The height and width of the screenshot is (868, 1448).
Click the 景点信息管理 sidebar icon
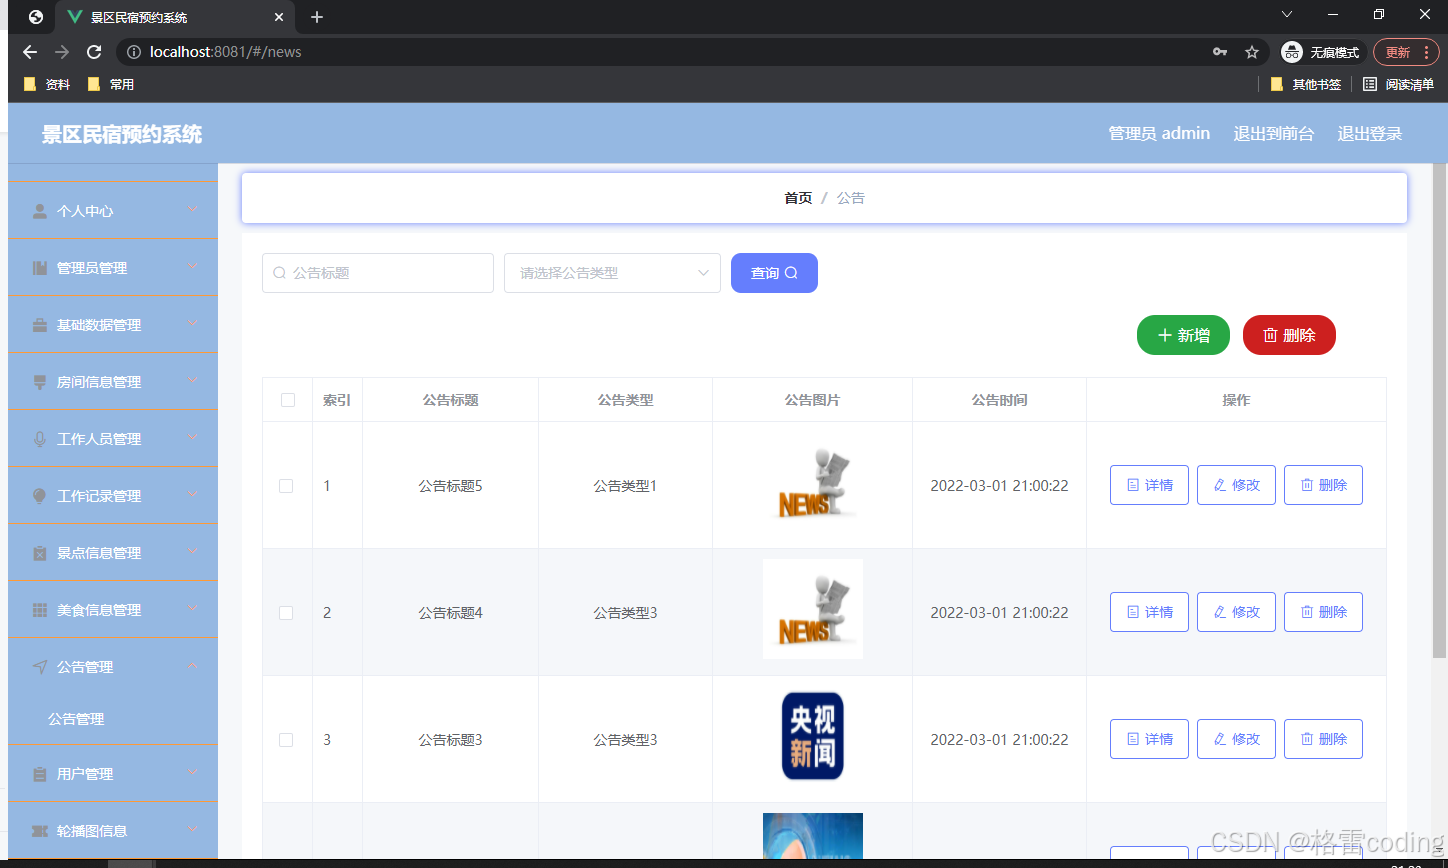pos(39,552)
